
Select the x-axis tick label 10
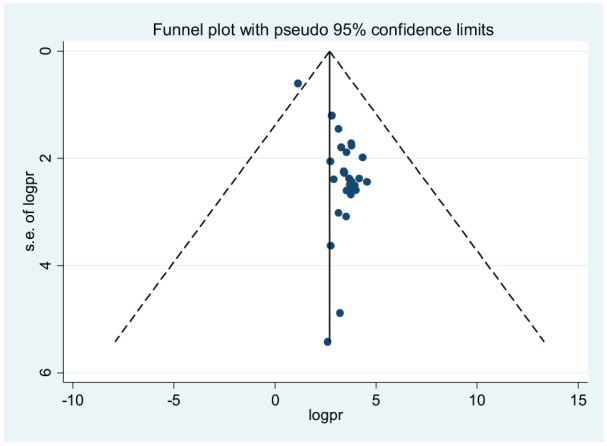477,400
